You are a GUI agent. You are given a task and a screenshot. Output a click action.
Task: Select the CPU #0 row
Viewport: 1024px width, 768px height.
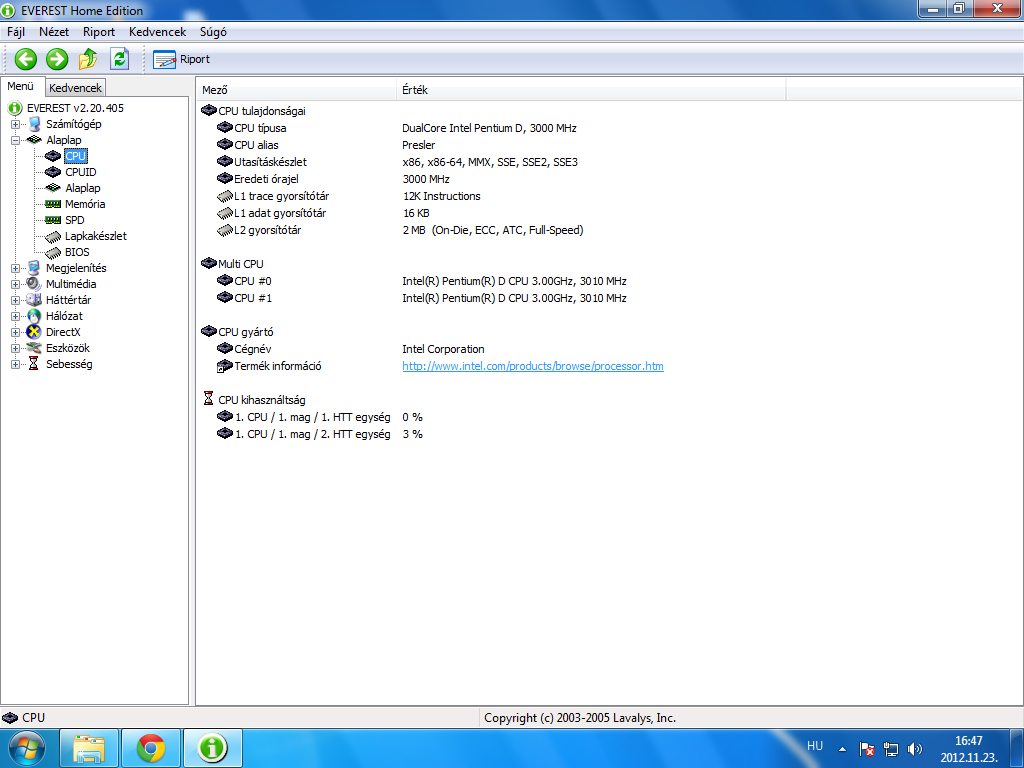coord(421,281)
